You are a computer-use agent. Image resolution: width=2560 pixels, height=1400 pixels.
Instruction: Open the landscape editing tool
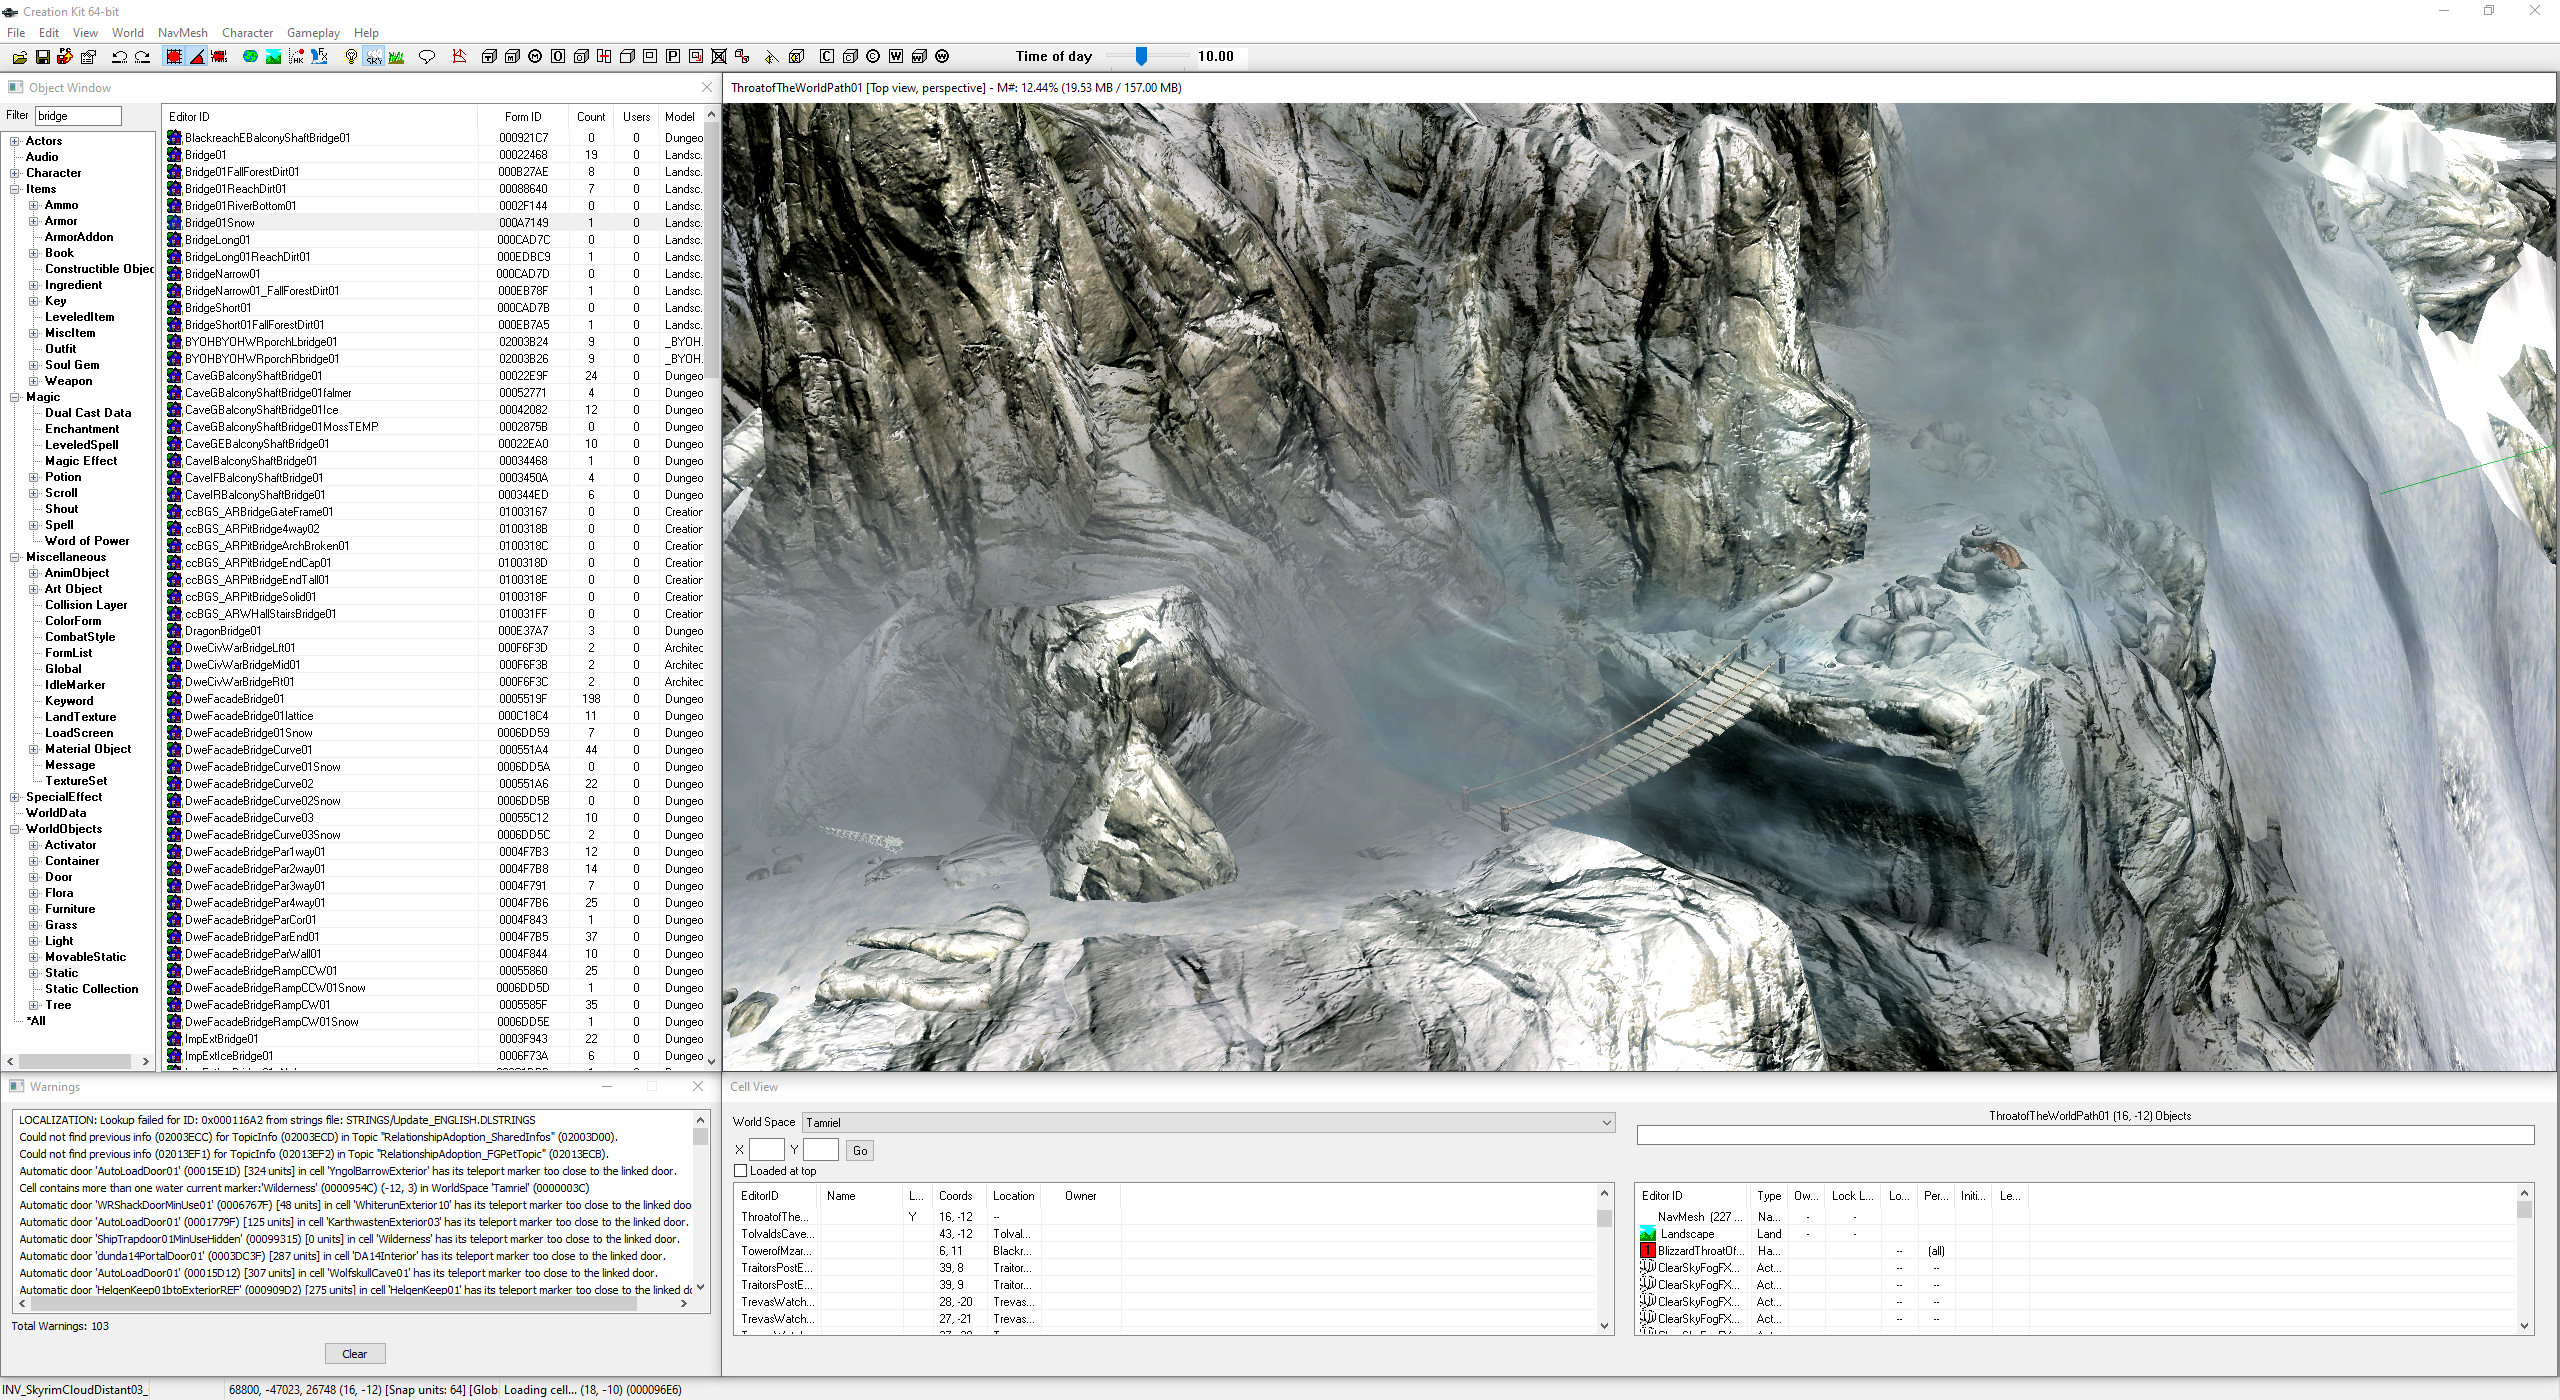coord(272,57)
